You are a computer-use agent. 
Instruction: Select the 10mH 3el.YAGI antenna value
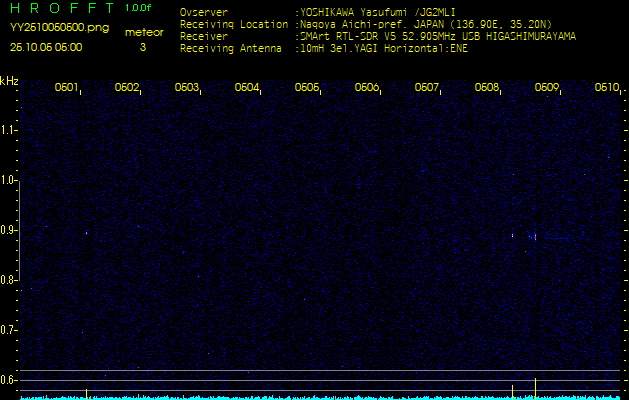point(383,49)
